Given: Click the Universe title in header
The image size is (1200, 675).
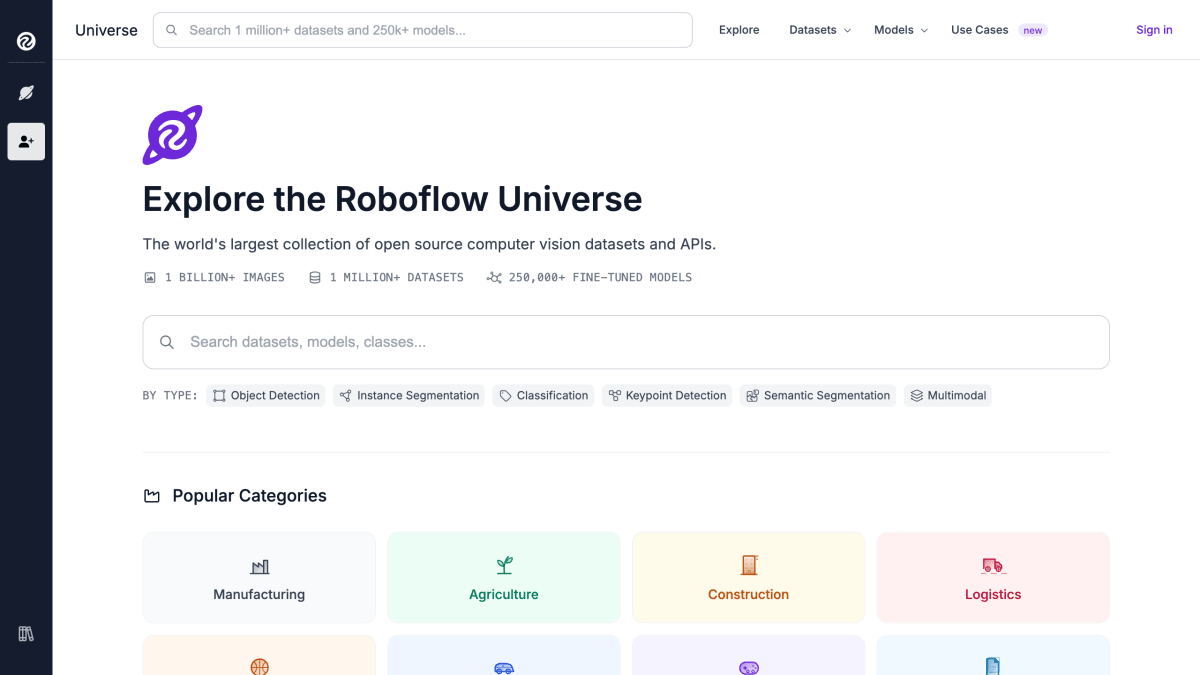Looking at the screenshot, I should pos(106,30).
